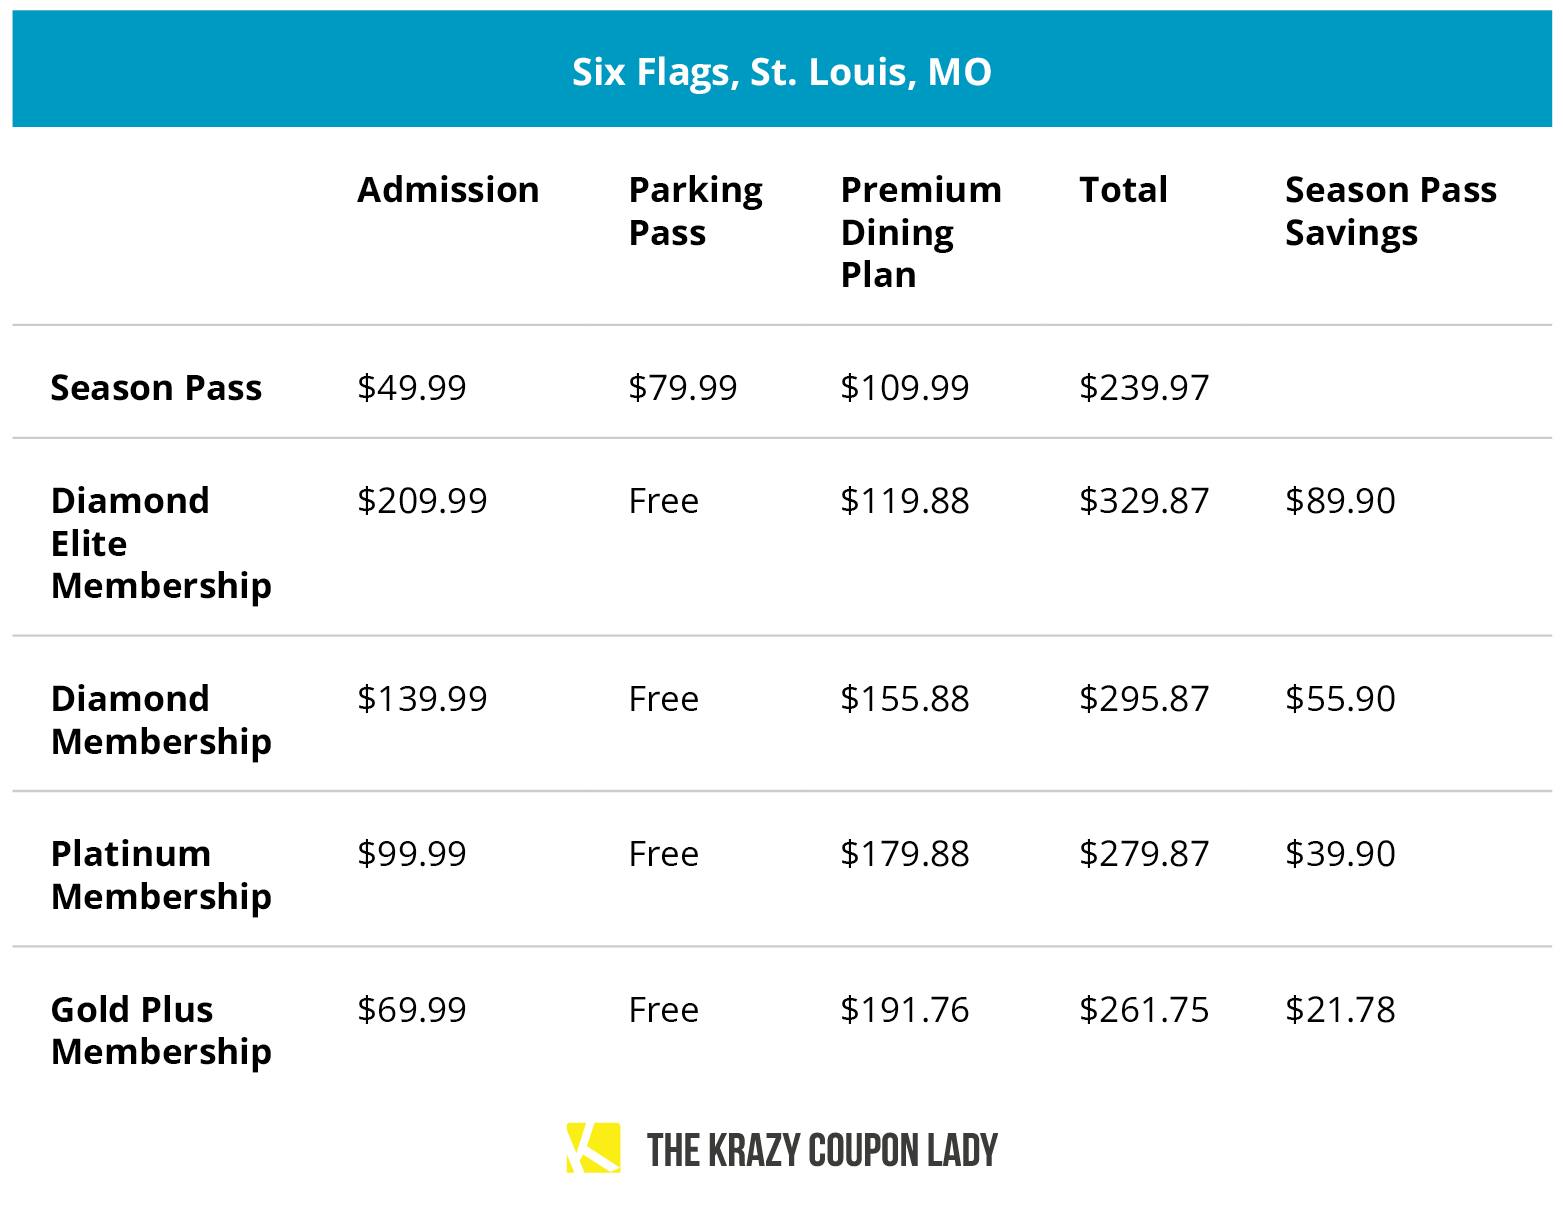Click The Krazy Coupon Lady brand text
The image size is (1563, 1227).
822,1151
